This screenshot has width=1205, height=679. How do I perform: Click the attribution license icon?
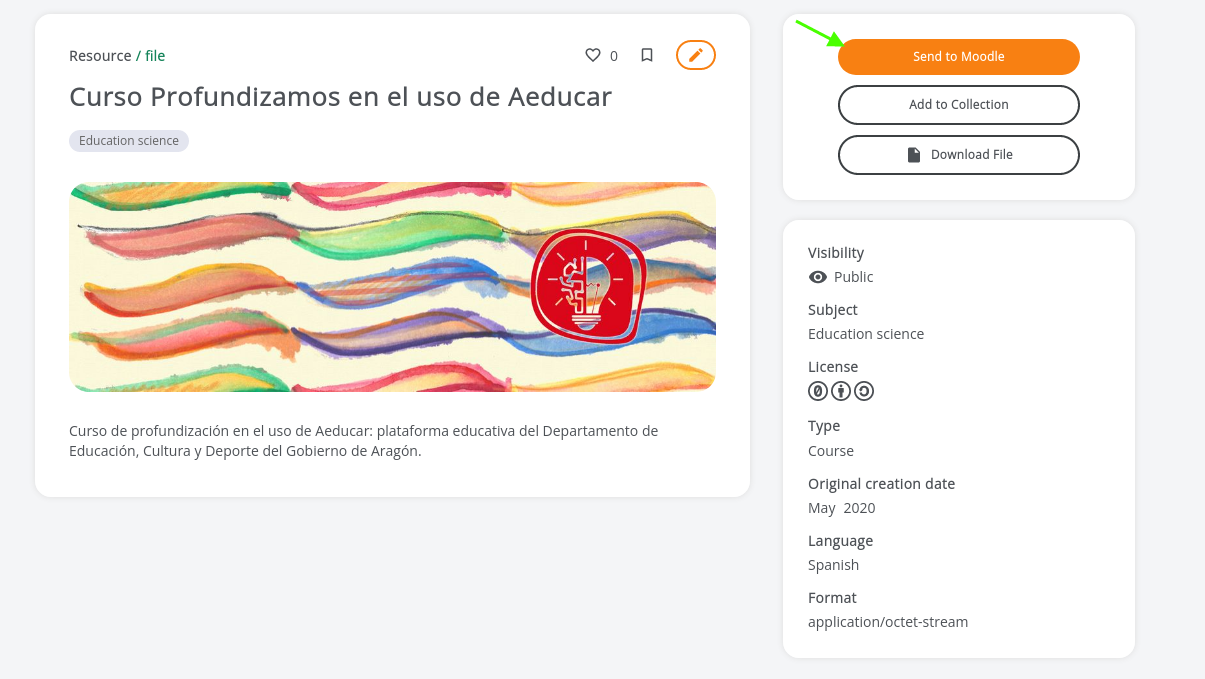[841, 391]
